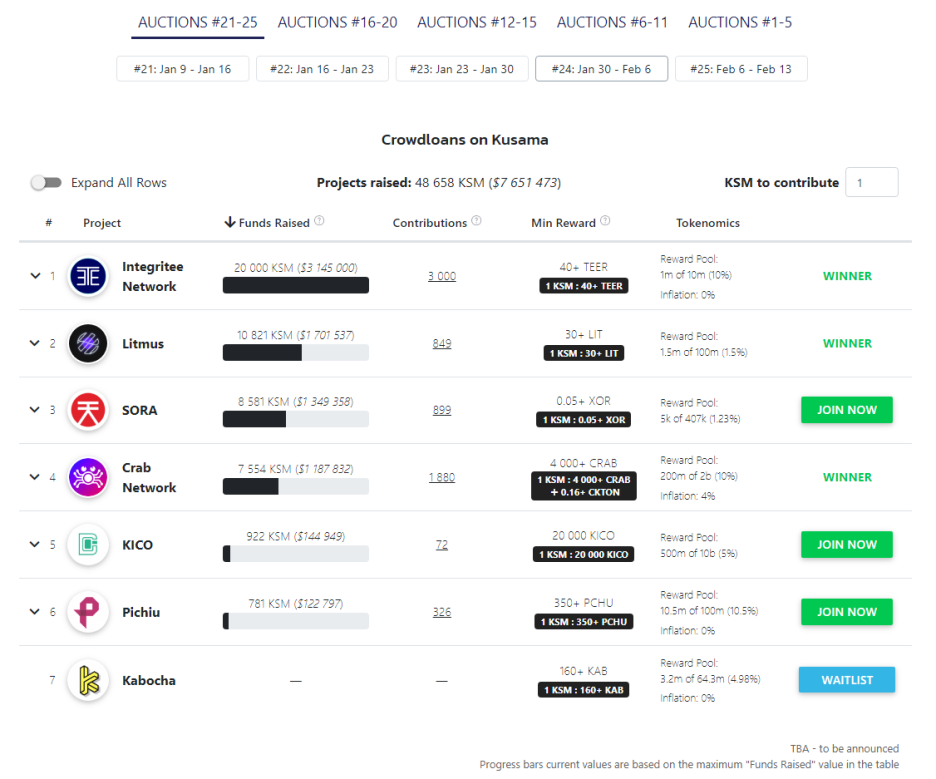The height and width of the screenshot is (779, 936).
Task: Click the Crab Network logo icon
Action: pos(88,478)
